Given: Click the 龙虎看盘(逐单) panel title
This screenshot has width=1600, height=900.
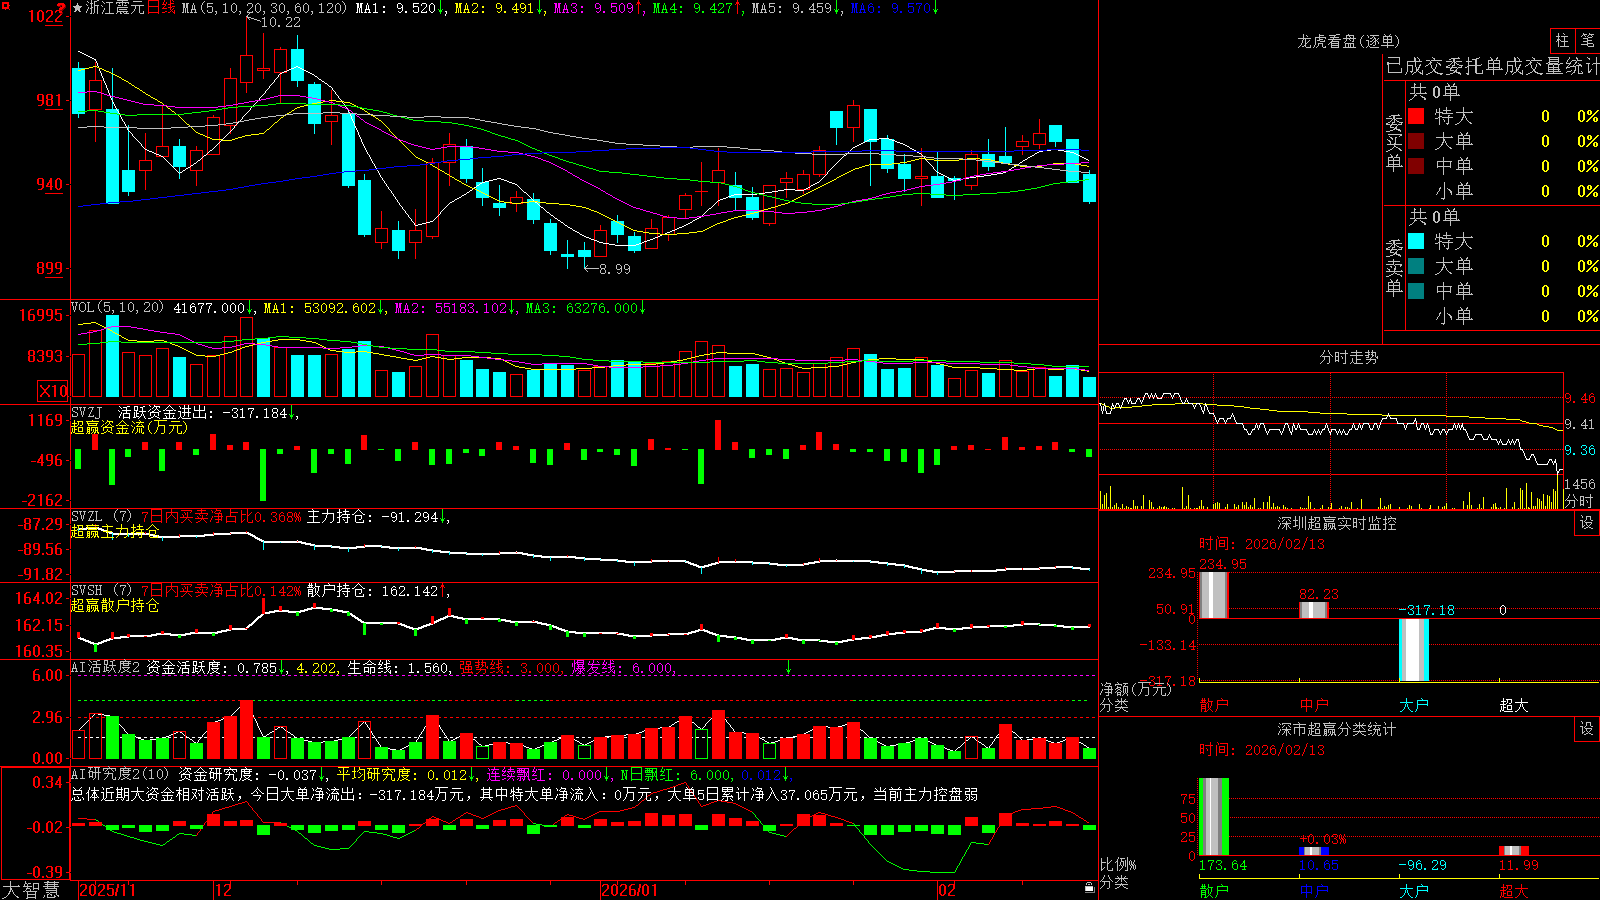Looking at the screenshot, I should tap(1348, 41).
